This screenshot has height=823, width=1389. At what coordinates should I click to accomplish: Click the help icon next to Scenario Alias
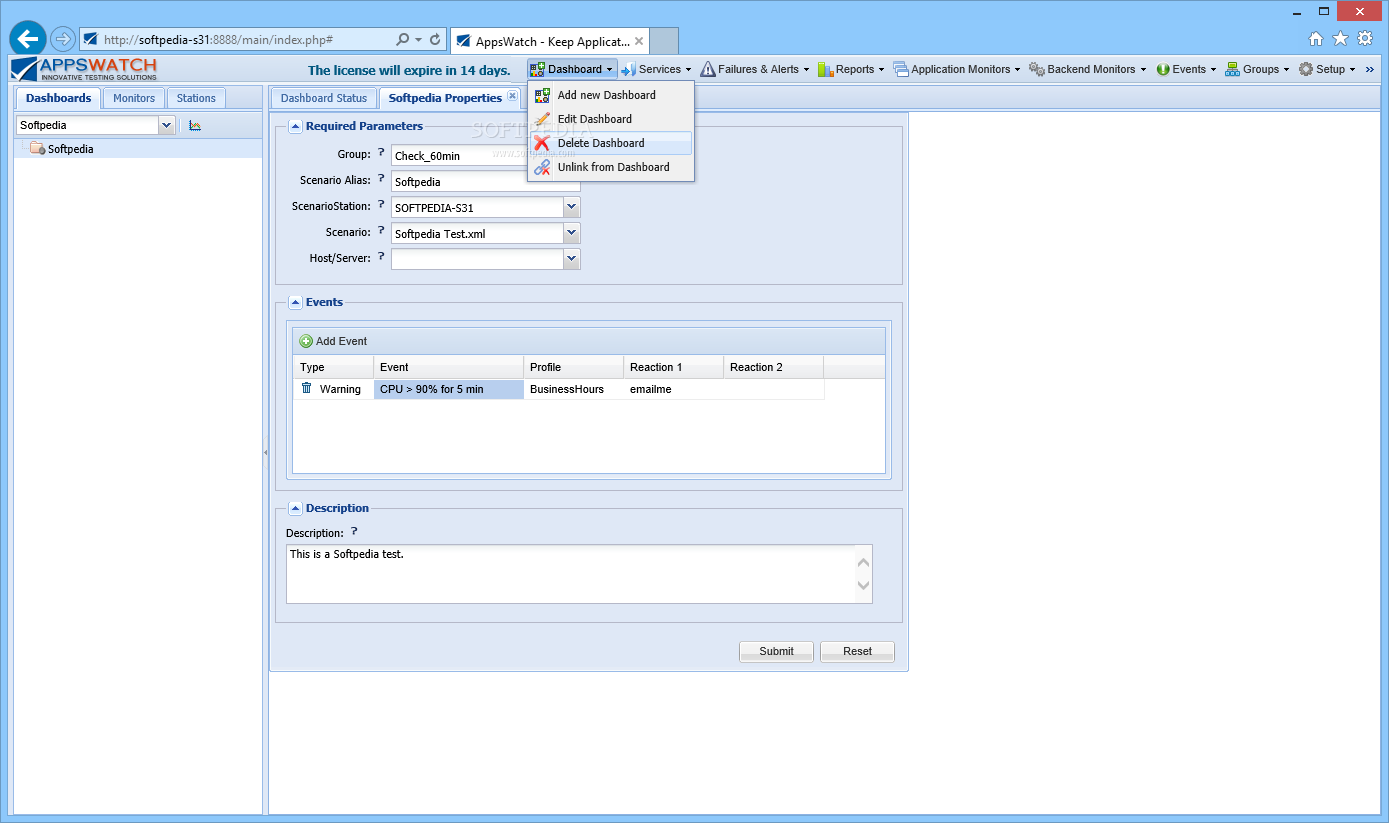(x=381, y=179)
